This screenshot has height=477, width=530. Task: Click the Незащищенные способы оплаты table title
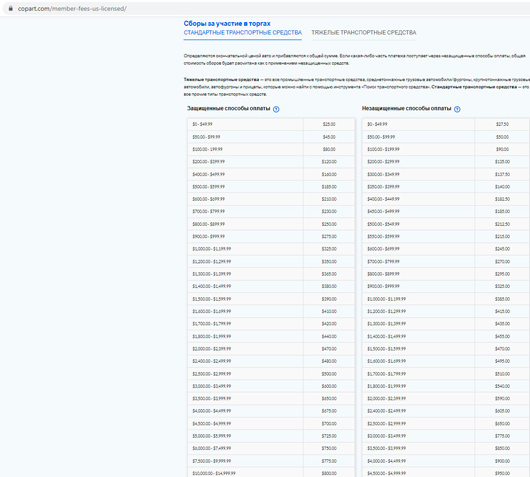pyautogui.click(x=406, y=109)
